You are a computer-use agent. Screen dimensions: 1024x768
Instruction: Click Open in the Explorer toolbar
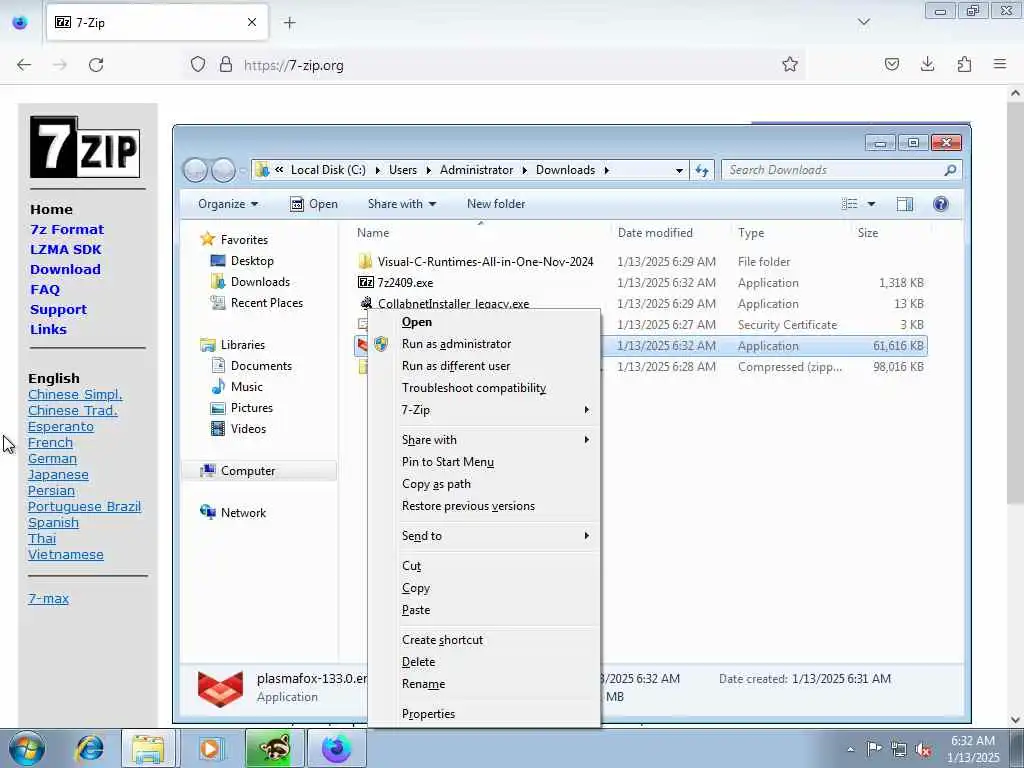point(314,204)
